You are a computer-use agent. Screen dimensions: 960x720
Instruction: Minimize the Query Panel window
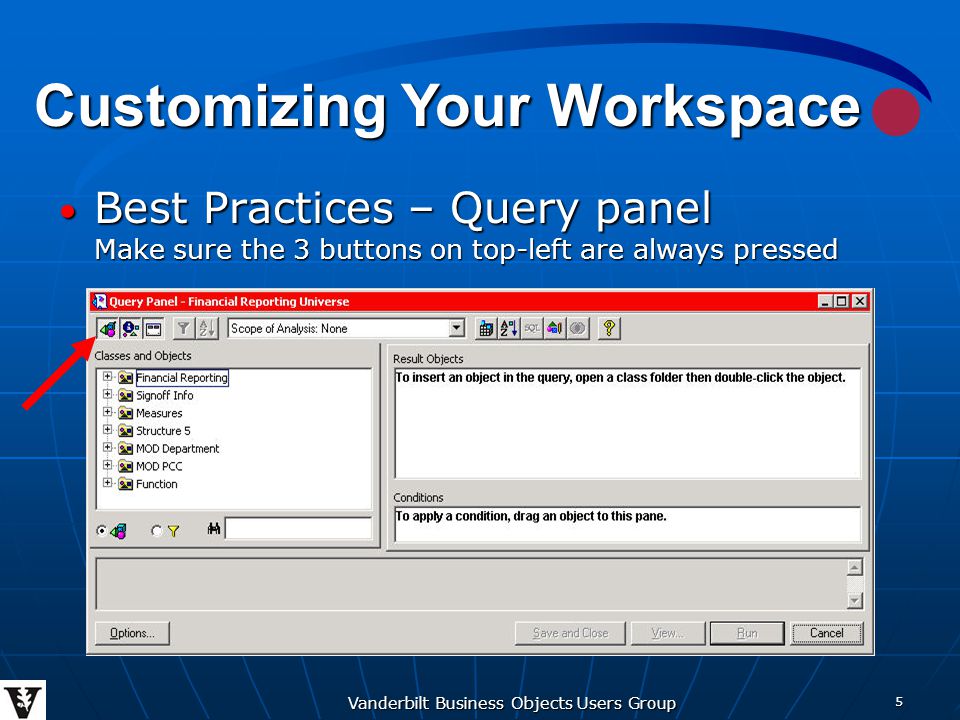(825, 301)
